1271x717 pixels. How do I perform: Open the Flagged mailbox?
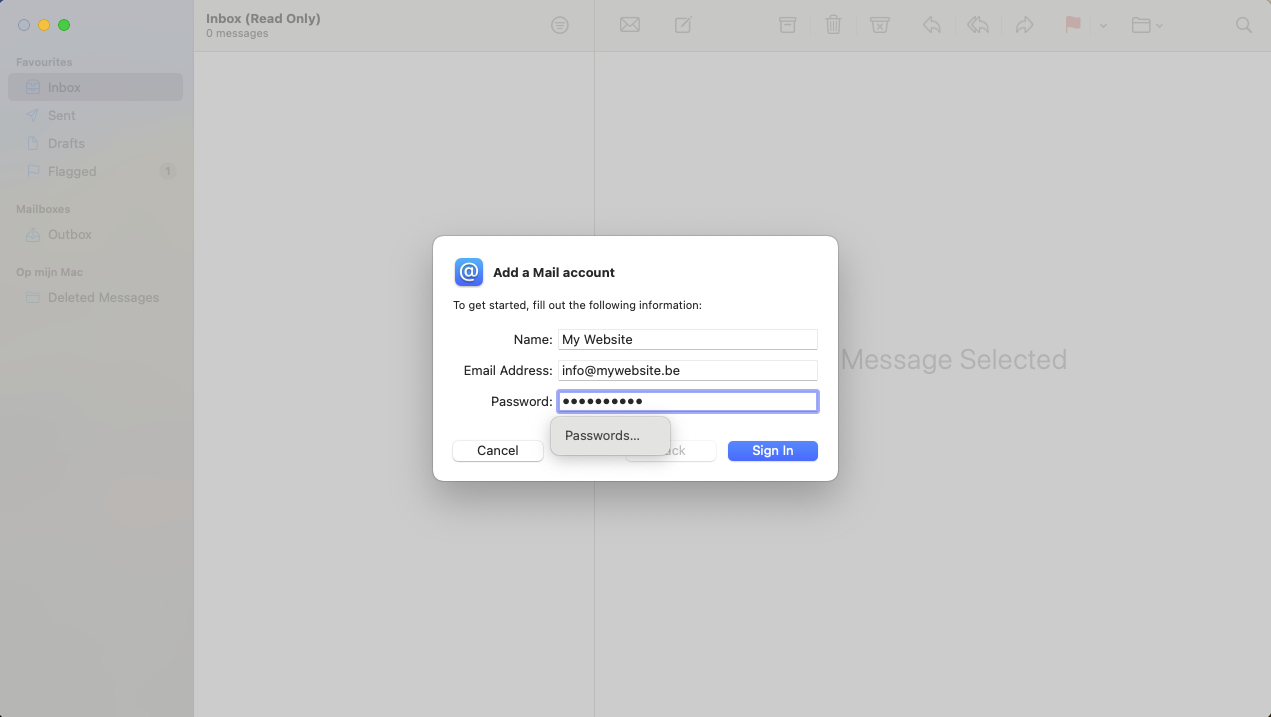coord(71,171)
